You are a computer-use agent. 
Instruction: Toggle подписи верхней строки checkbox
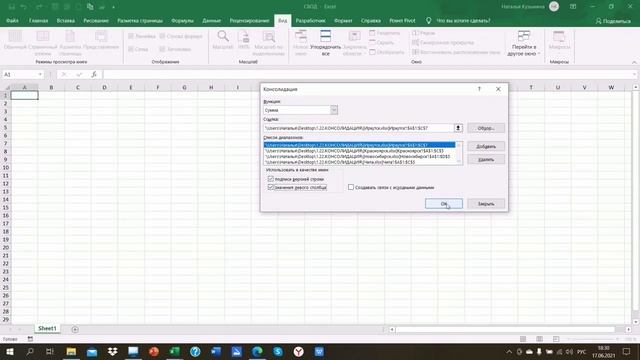pyautogui.click(x=271, y=179)
